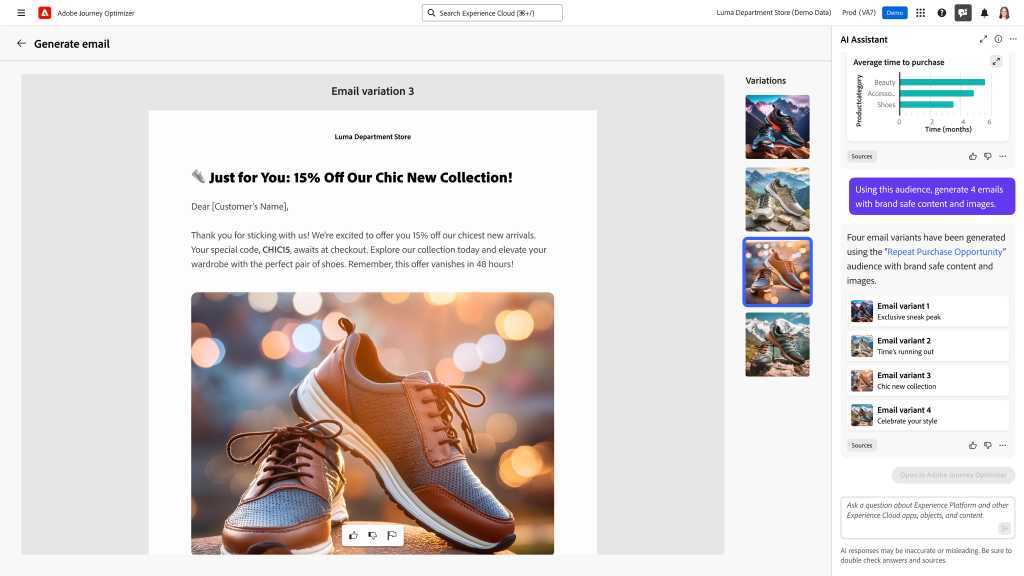Click the user prompt message bubble
1024x576 pixels.
coord(931,196)
